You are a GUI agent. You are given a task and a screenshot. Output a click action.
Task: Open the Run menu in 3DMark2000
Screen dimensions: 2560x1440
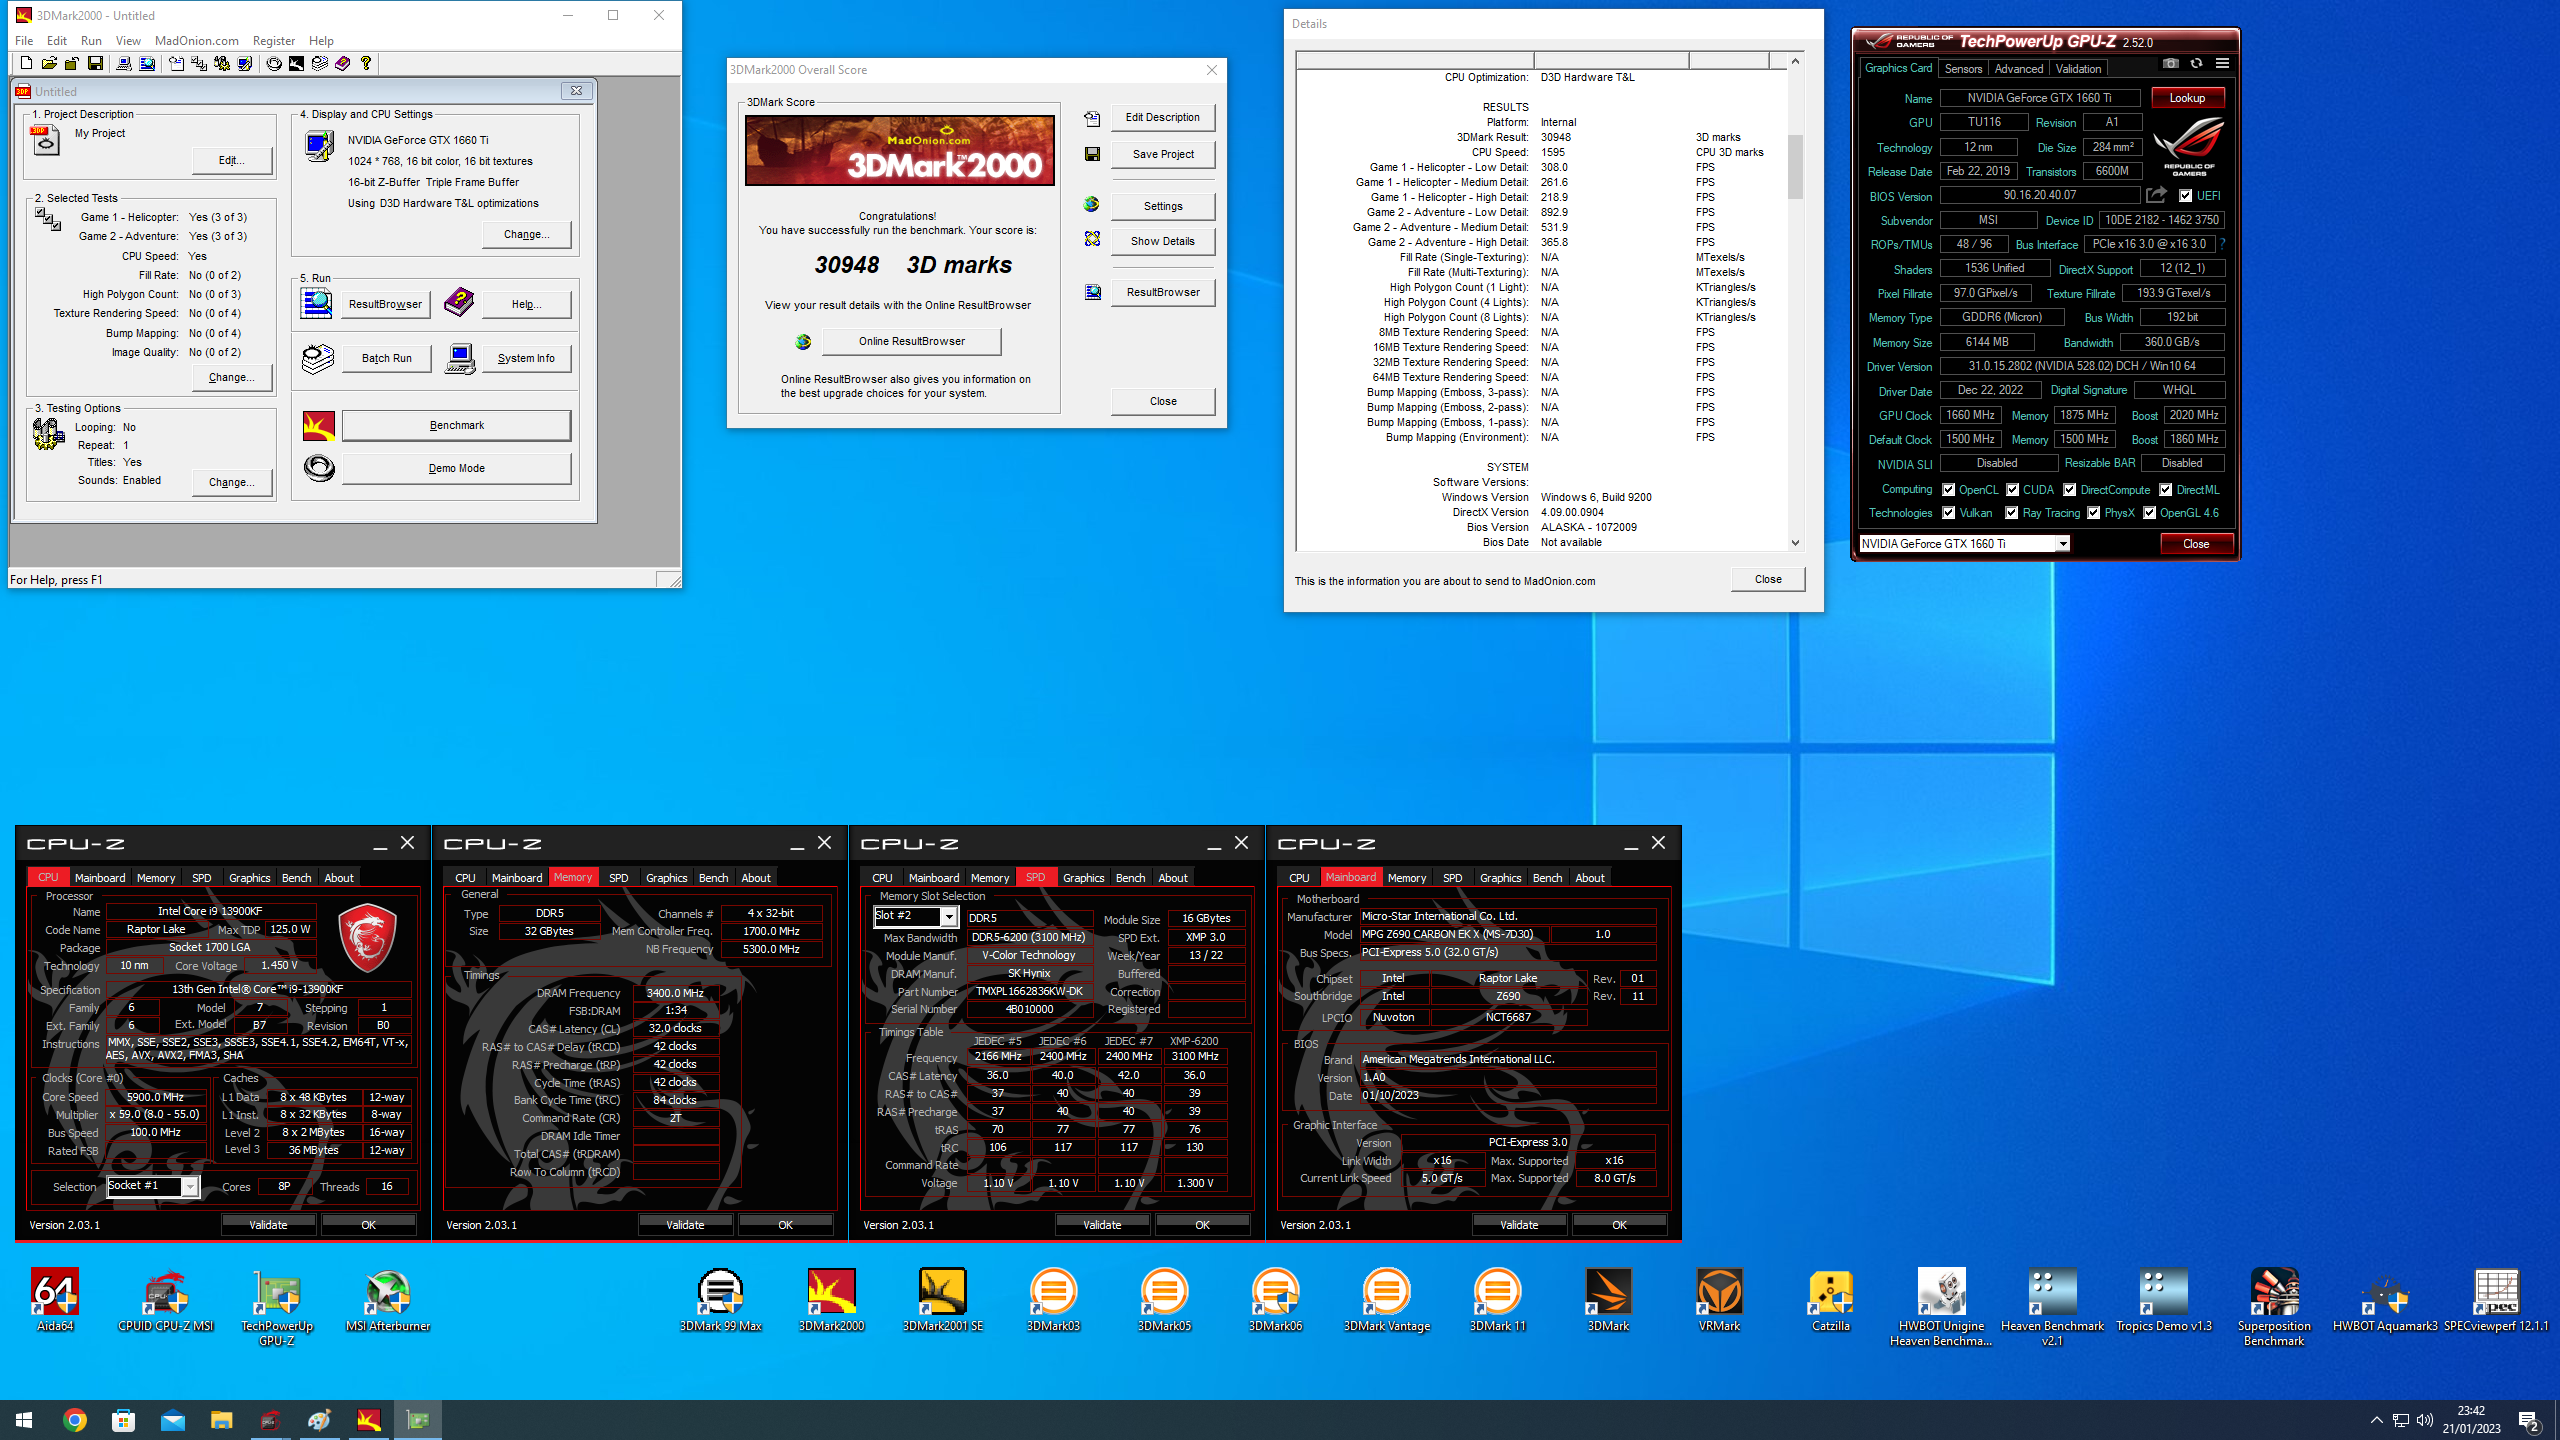(x=91, y=41)
